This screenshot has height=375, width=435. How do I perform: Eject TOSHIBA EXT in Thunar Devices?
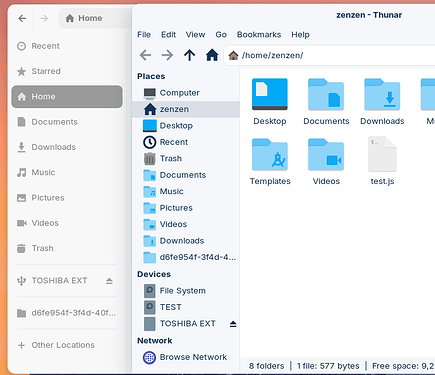(233, 324)
